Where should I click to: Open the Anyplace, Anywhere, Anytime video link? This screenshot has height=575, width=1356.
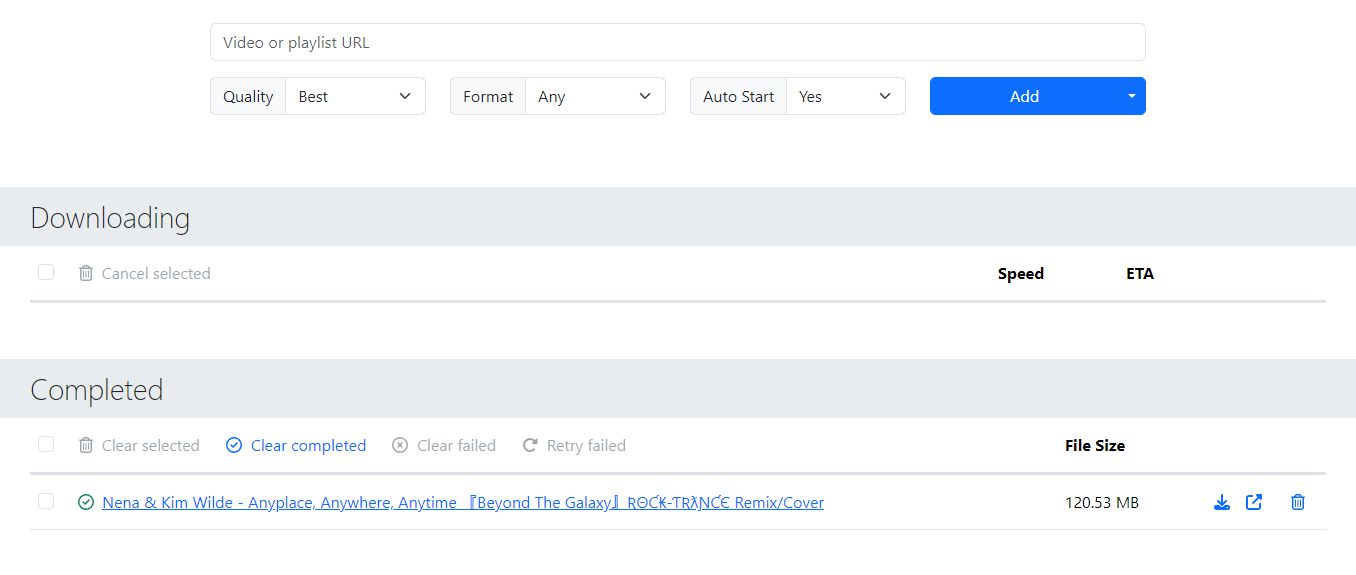click(x=463, y=503)
